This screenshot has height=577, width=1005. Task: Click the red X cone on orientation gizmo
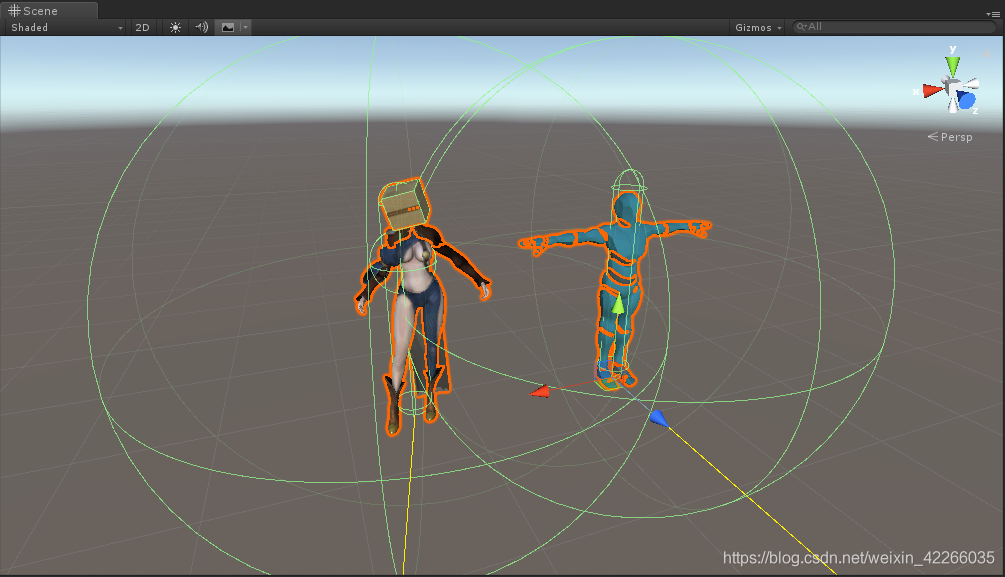click(933, 90)
